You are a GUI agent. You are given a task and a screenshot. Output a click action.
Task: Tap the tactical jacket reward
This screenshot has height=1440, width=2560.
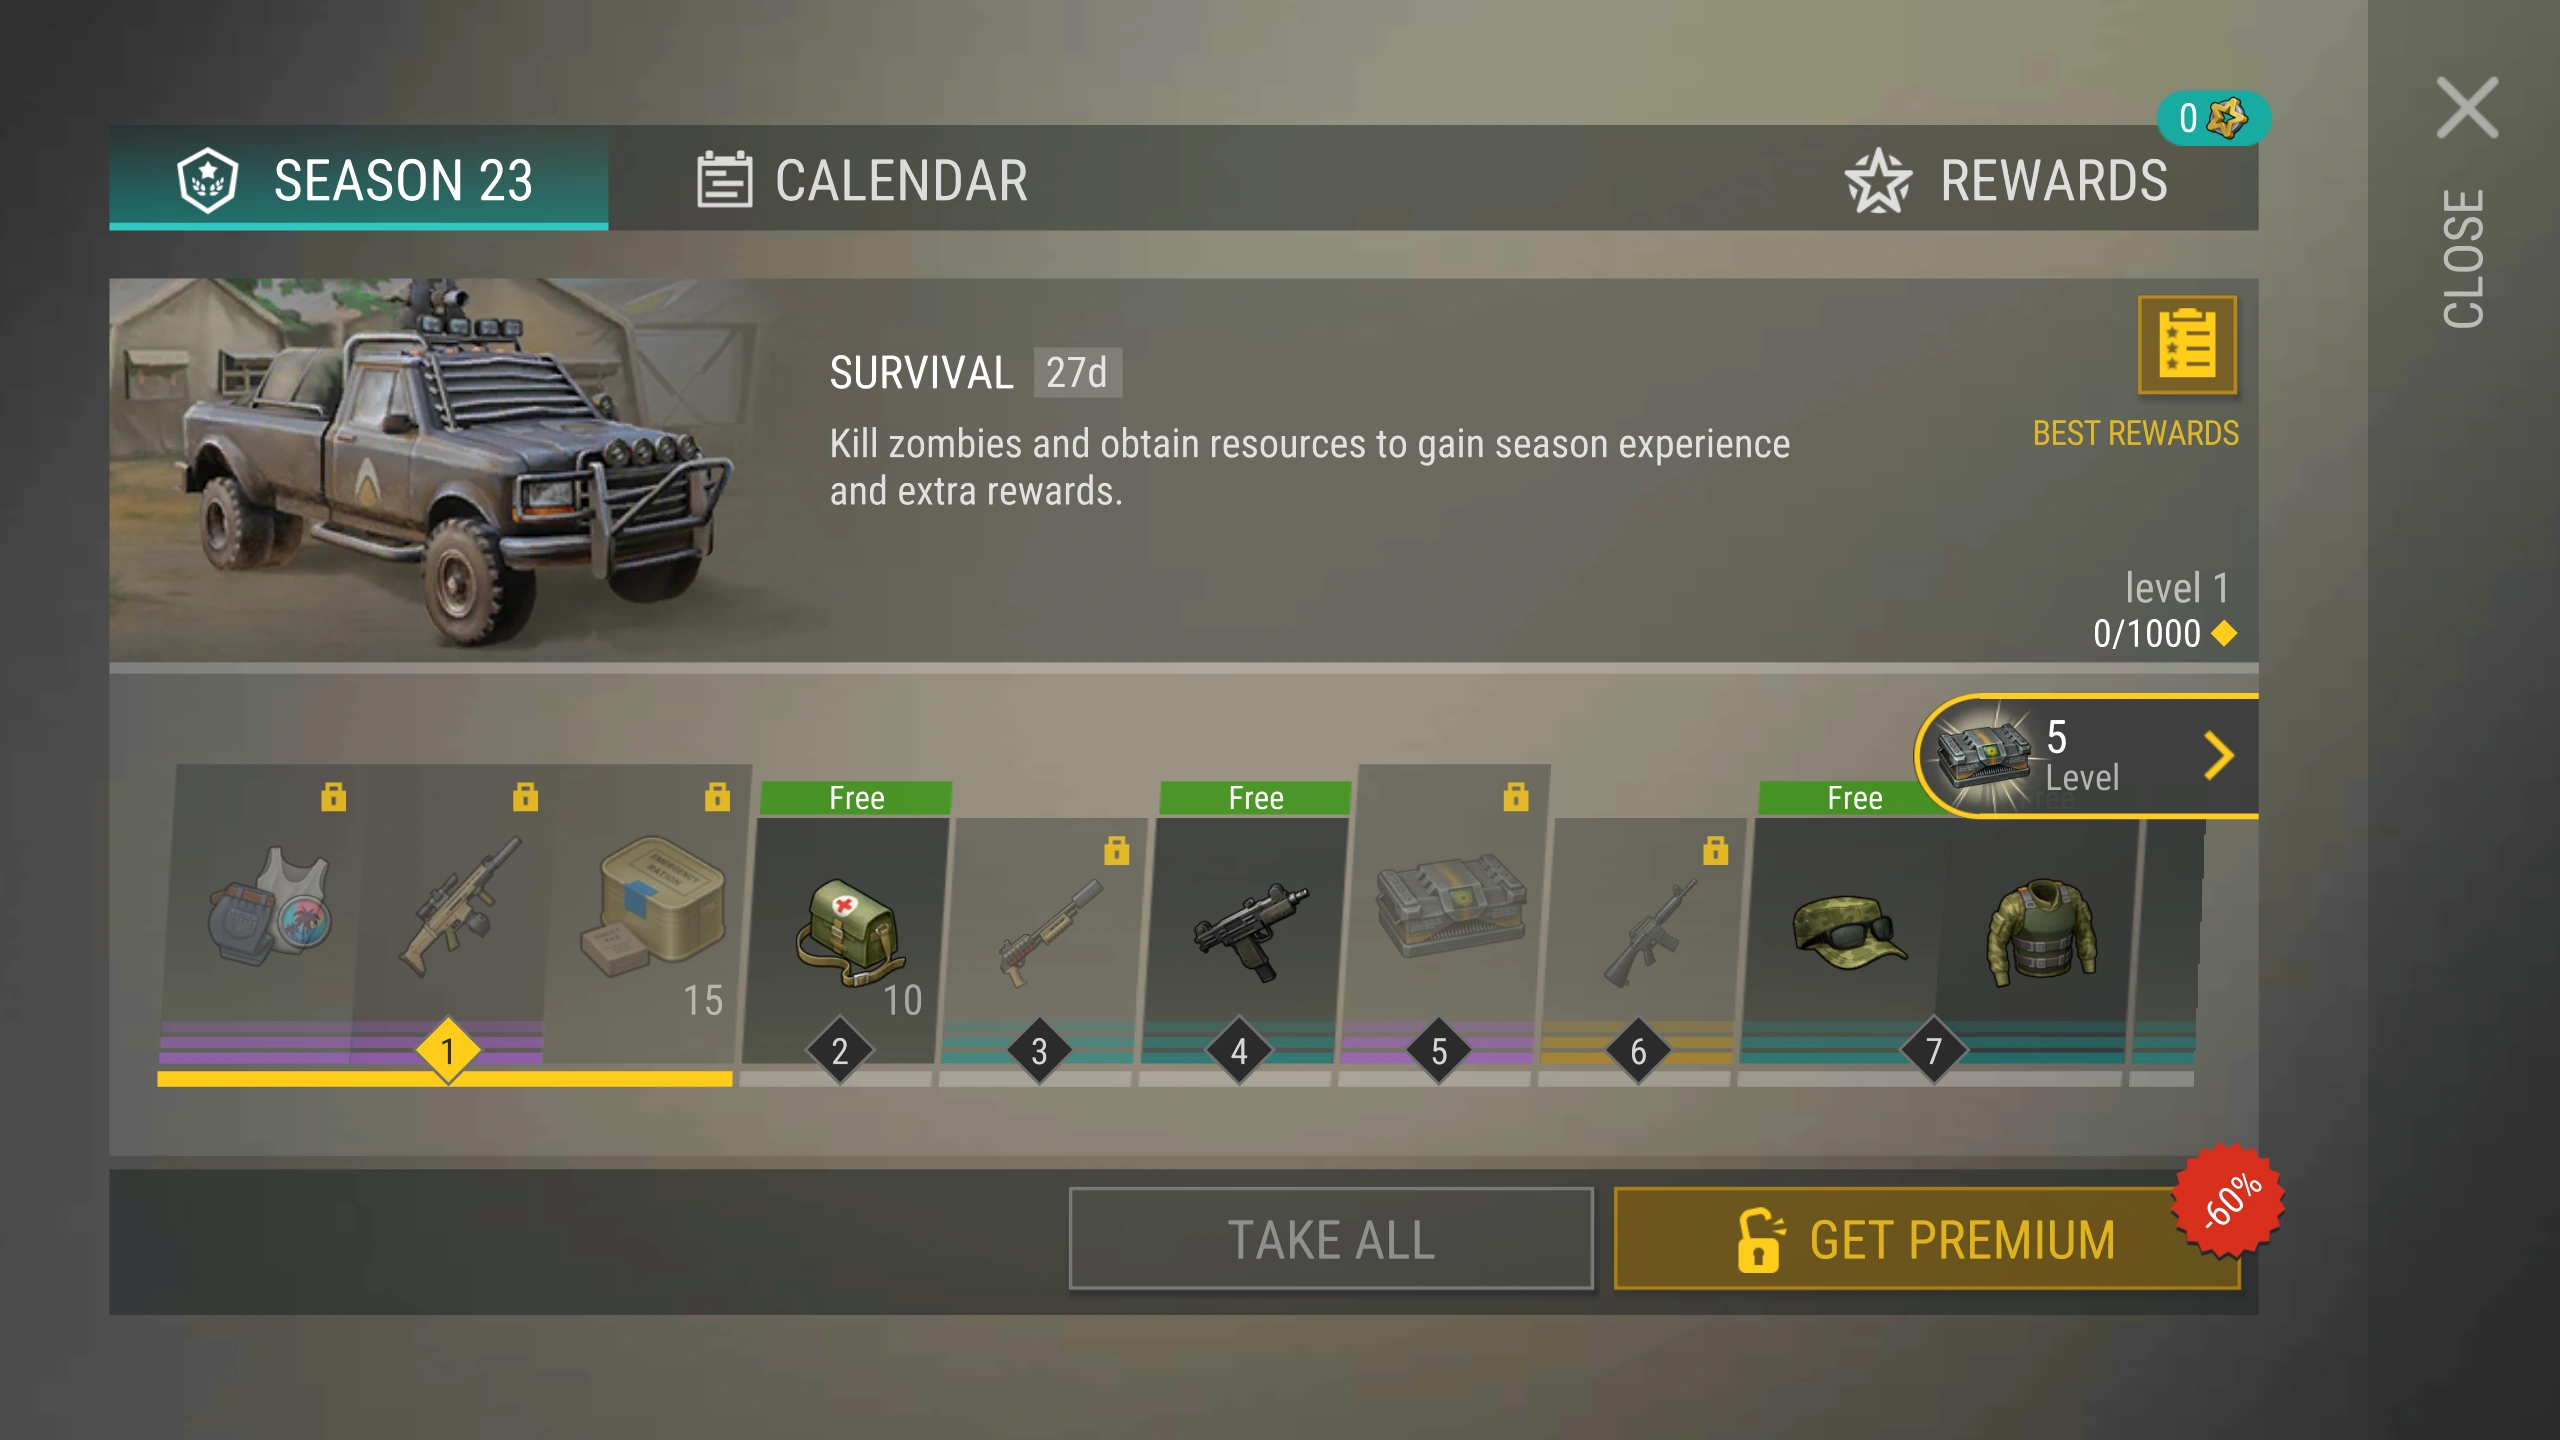[x=2042, y=933]
